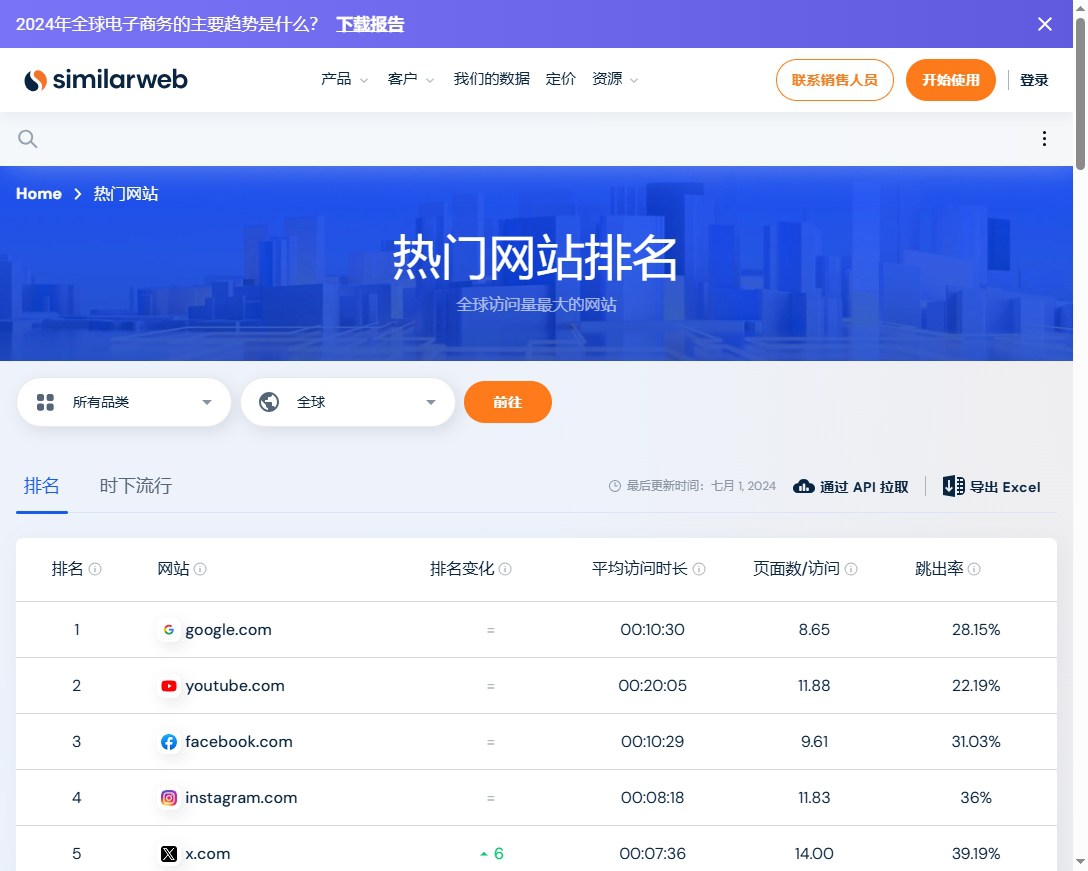Click the Instagram favicon in row 4
This screenshot has height=871, width=1088.
click(169, 798)
